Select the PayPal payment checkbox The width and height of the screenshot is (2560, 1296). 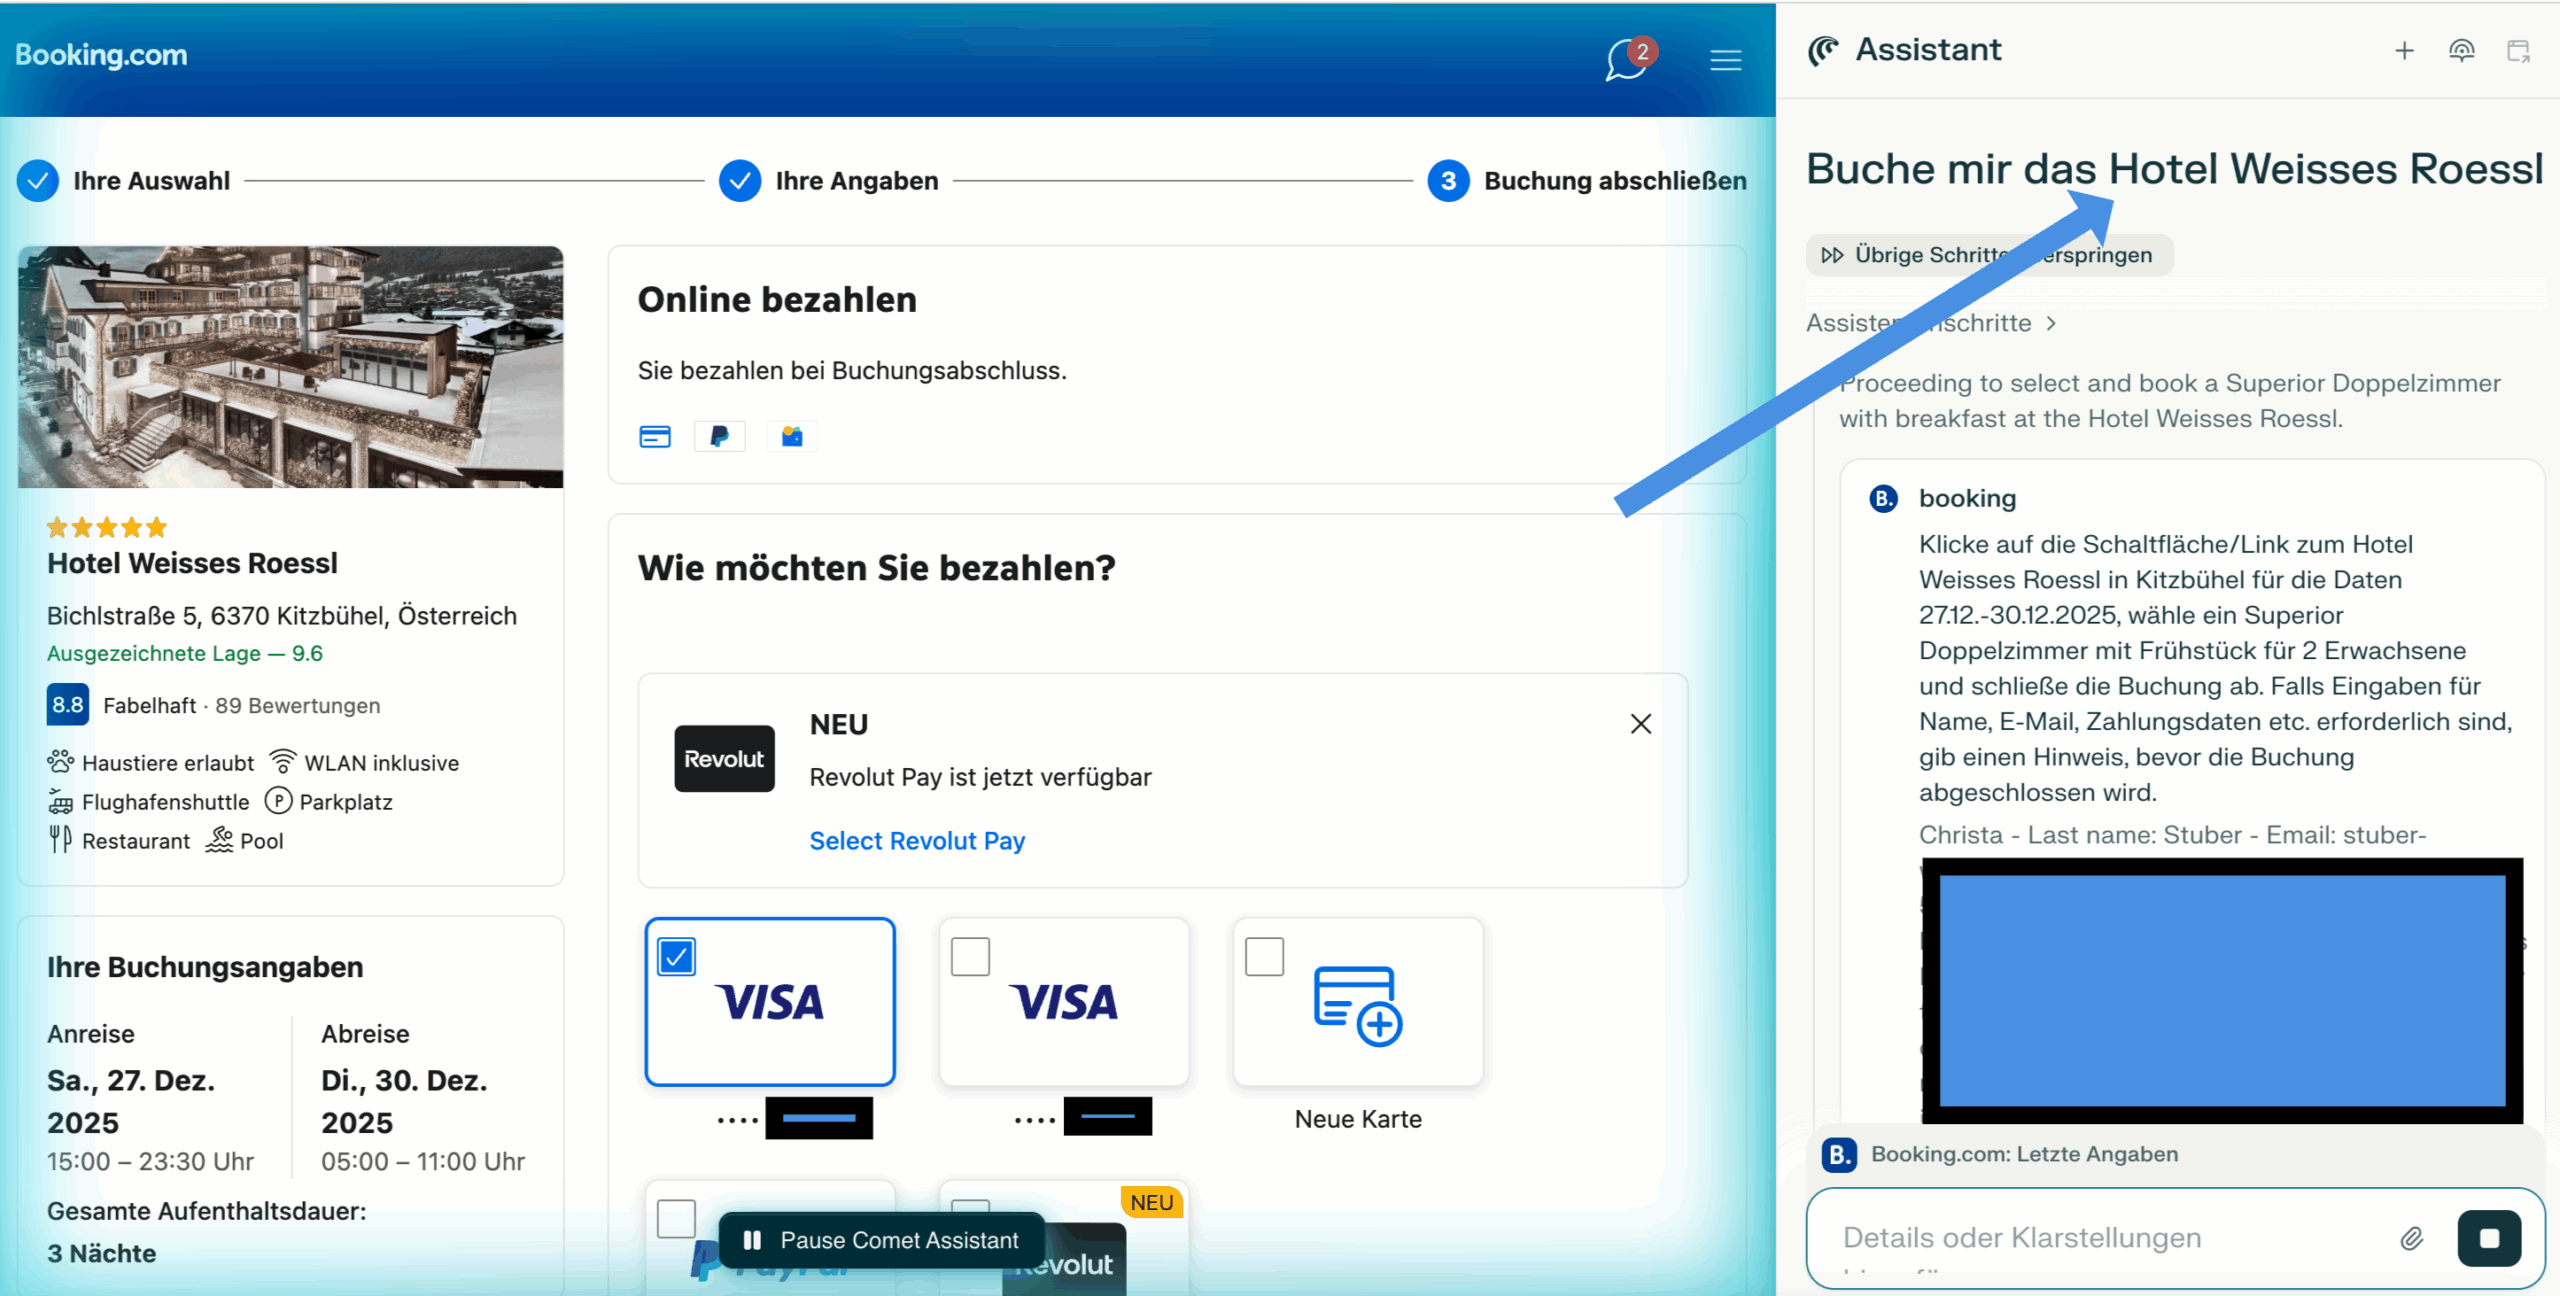[x=676, y=1218]
